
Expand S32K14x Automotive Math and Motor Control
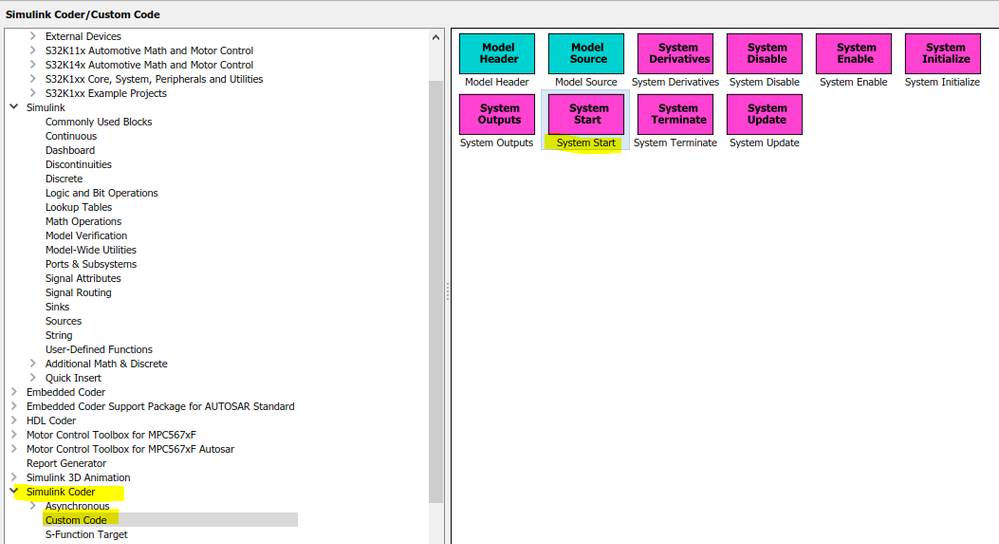pyautogui.click(x=32, y=64)
